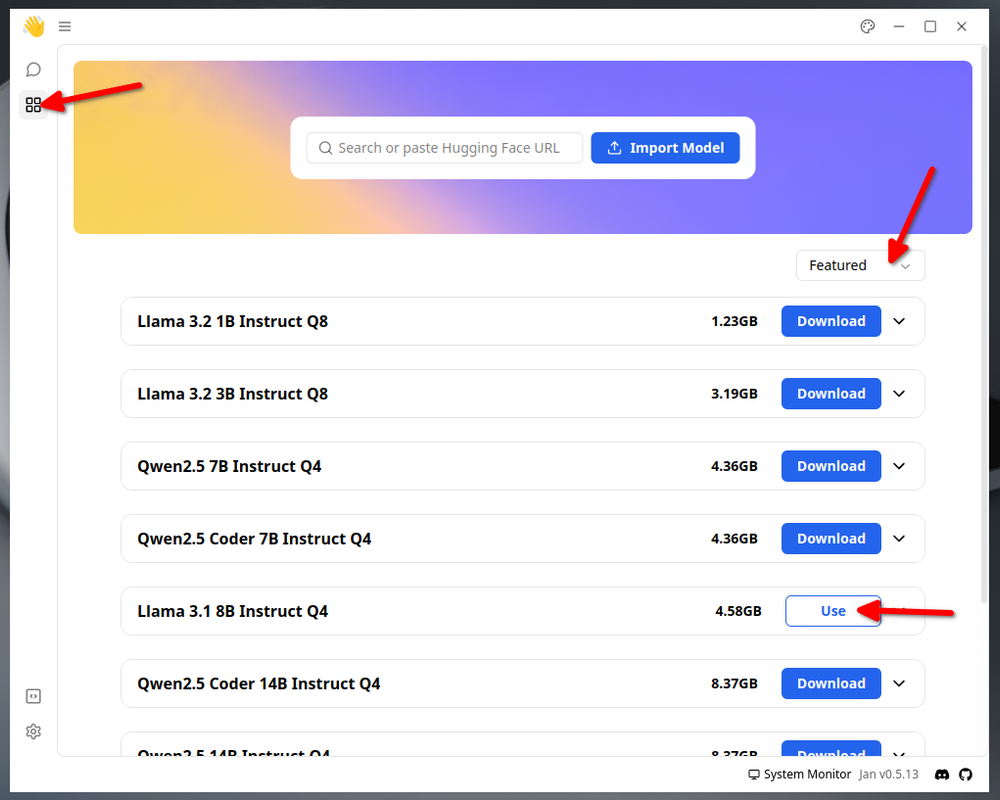Expand Qwen2.5 Coder 7B Instruct Q4 details
The width and height of the screenshot is (1000, 800).
[x=899, y=538]
